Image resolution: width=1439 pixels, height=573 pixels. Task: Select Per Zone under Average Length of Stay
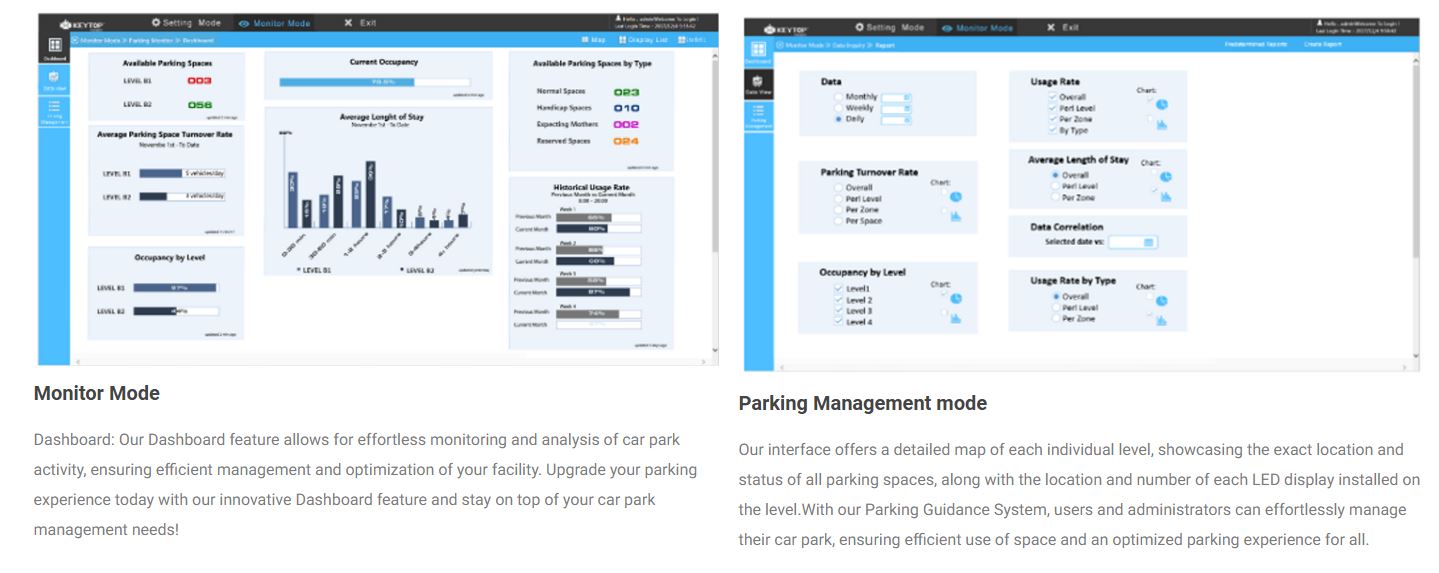click(x=1055, y=198)
